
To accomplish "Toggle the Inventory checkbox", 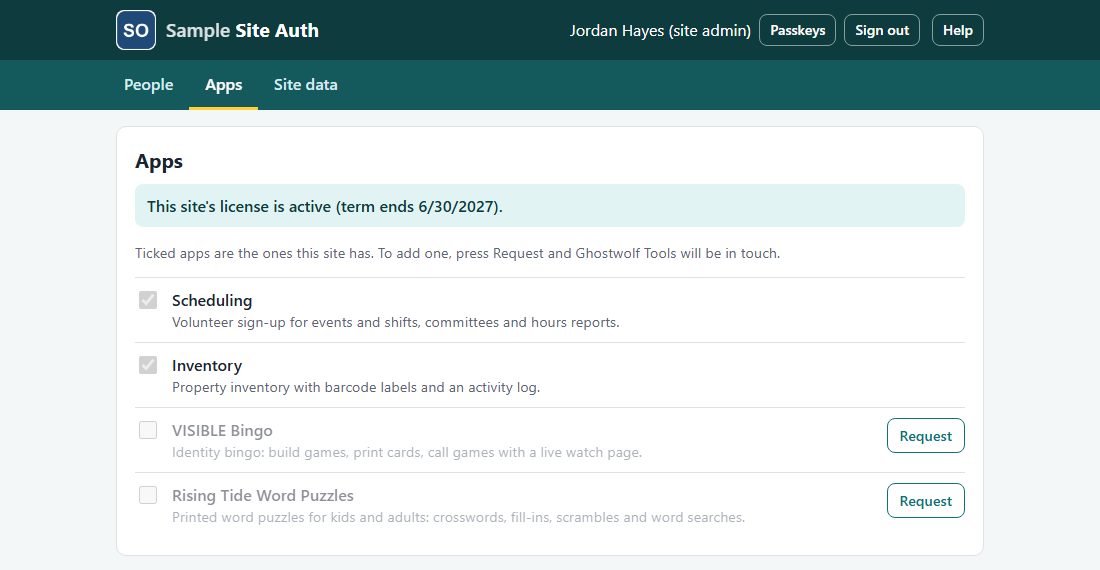I will [148, 365].
